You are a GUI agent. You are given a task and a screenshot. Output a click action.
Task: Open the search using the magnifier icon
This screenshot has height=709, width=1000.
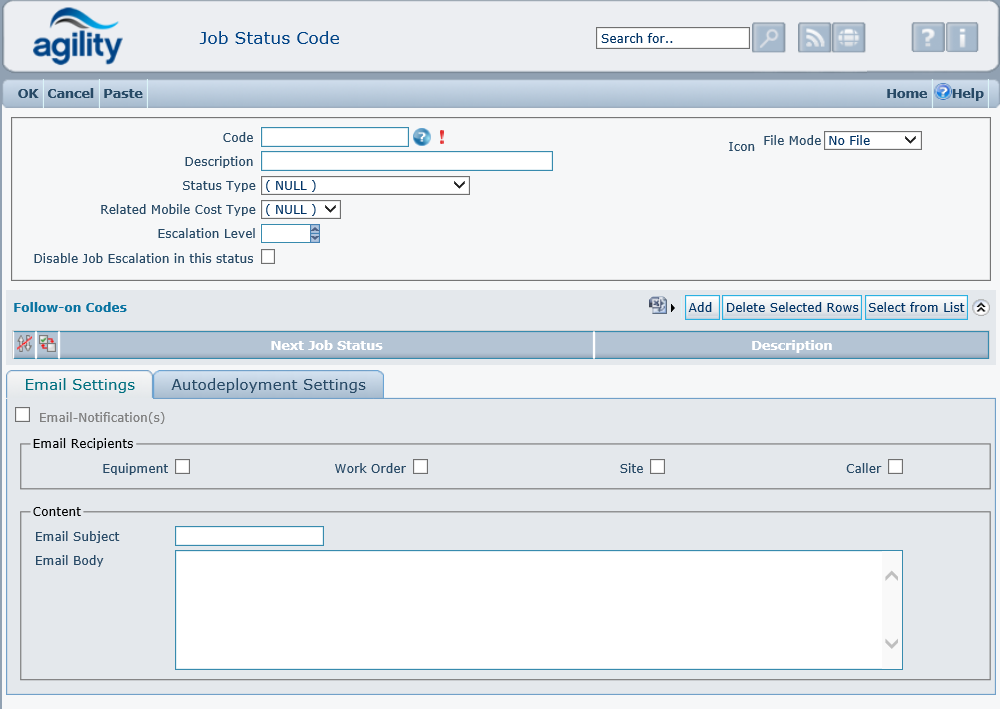(x=768, y=37)
